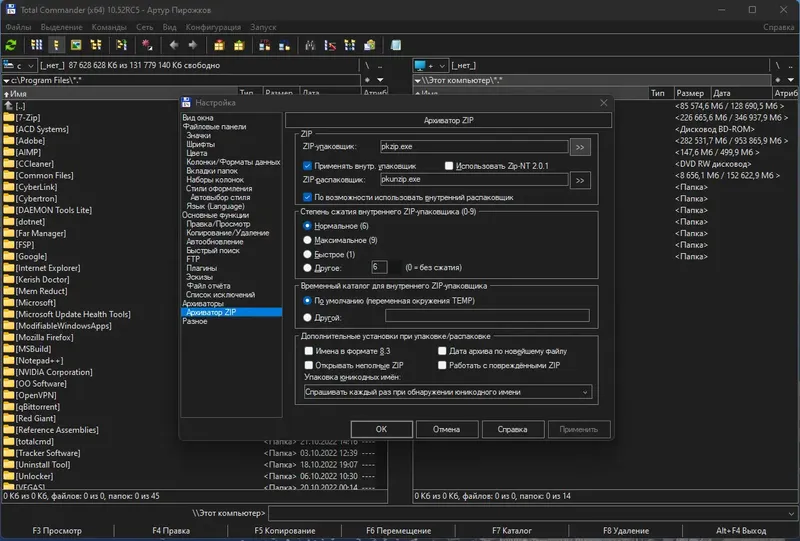Image resolution: width=800 pixels, height=541 pixels.
Task: Click the OK button in settings
Action: (381, 429)
